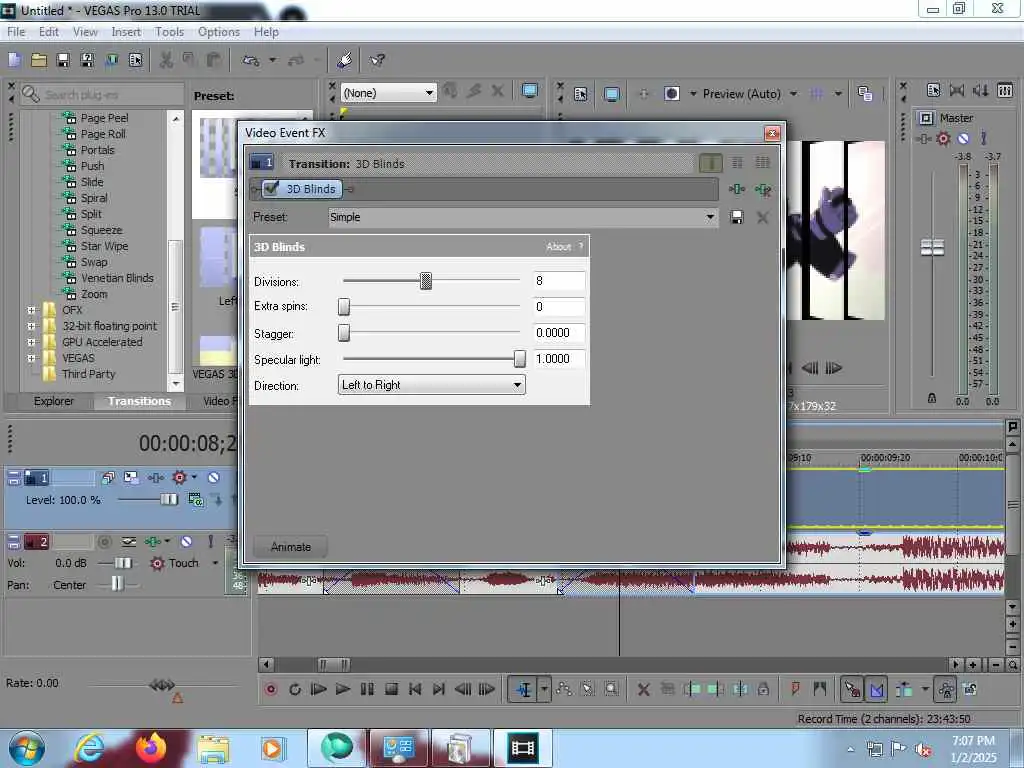
Task: Click the Divisions slider handle
Action: 426,281
